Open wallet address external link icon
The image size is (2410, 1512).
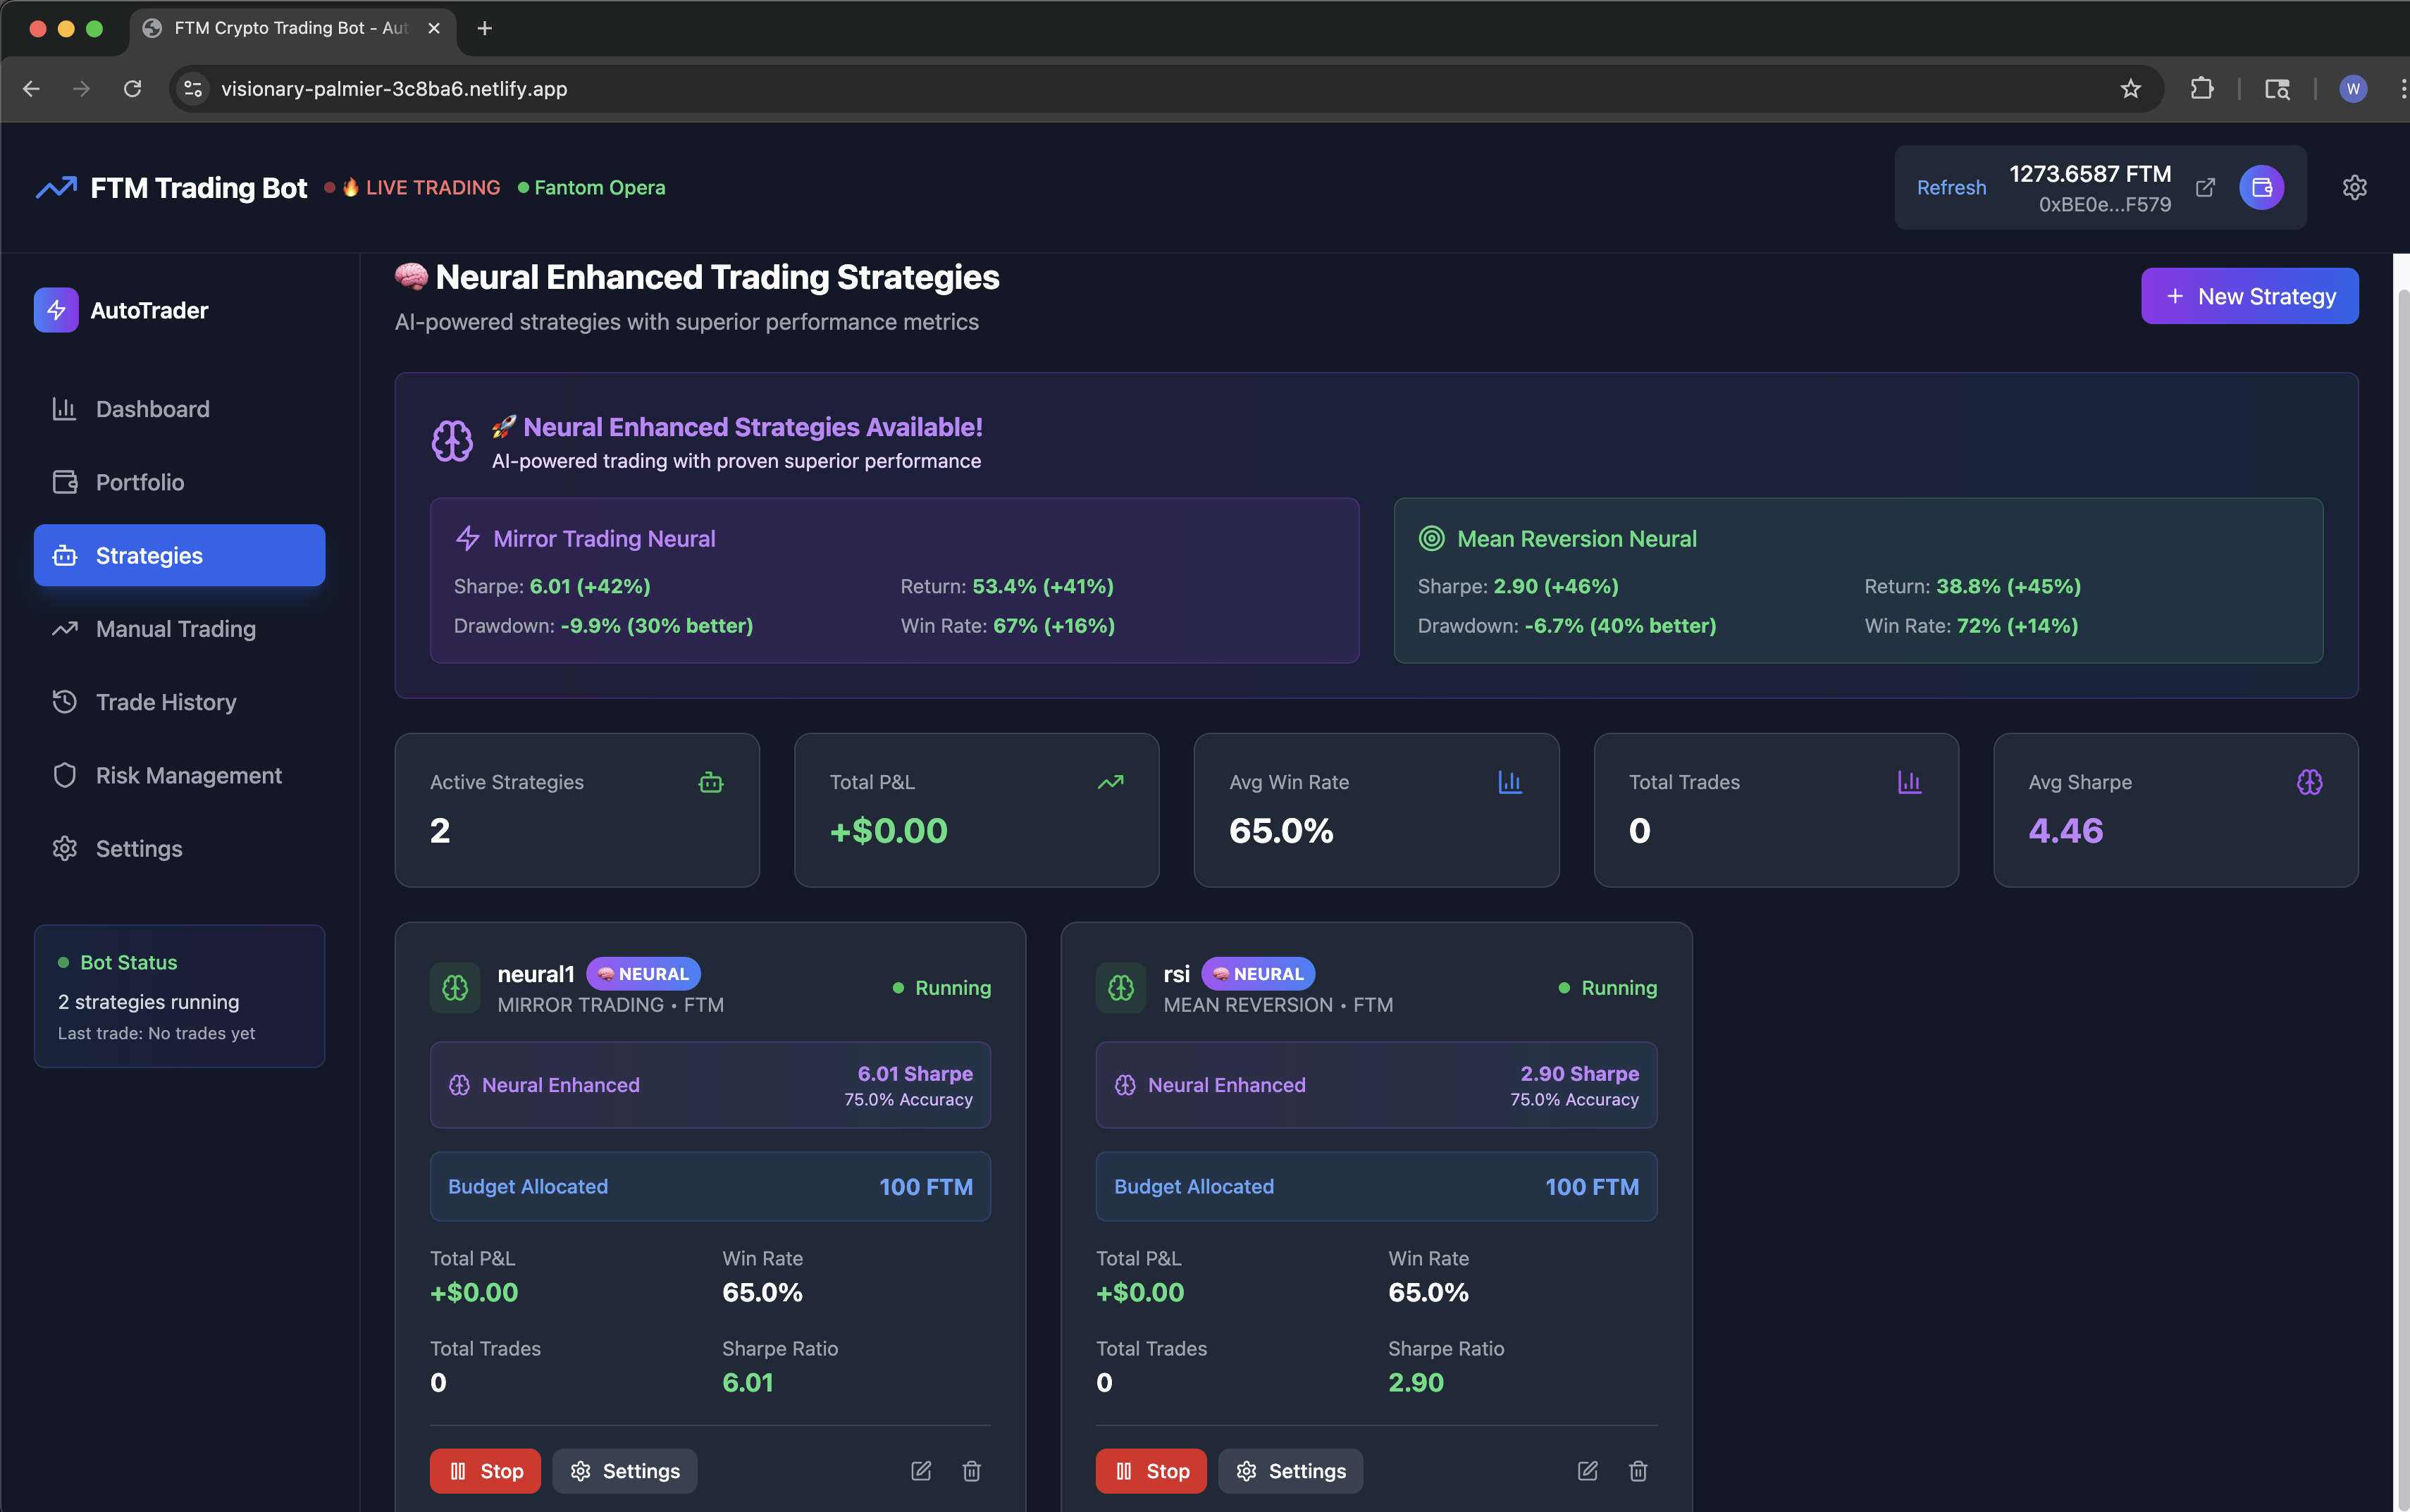(x=2205, y=188)
